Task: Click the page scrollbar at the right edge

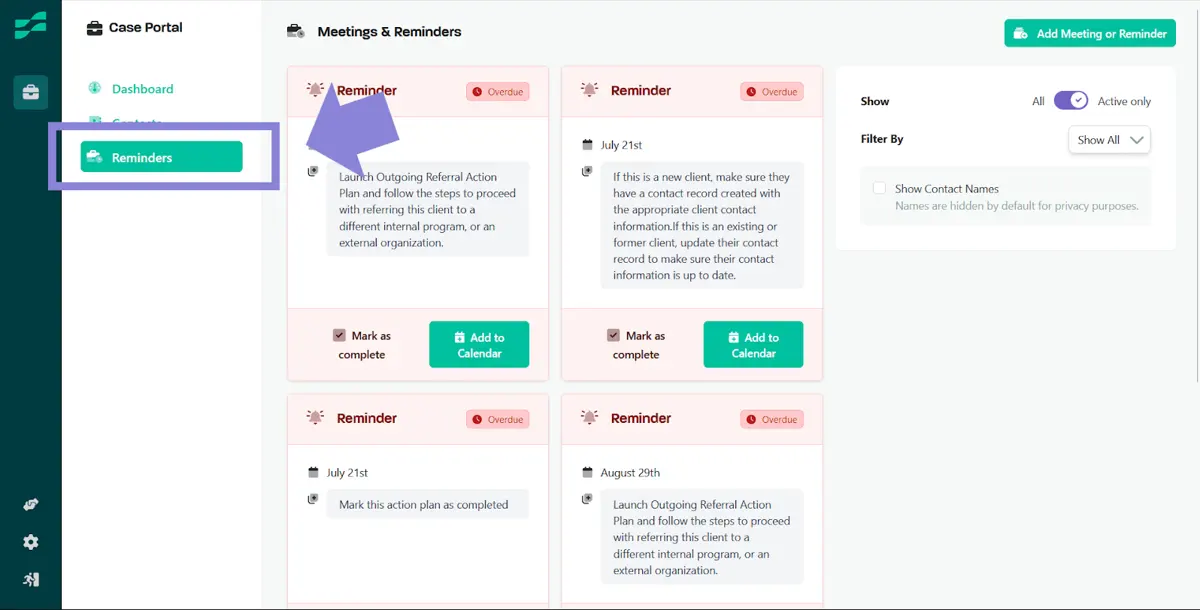Action: tap(1196, 190)
